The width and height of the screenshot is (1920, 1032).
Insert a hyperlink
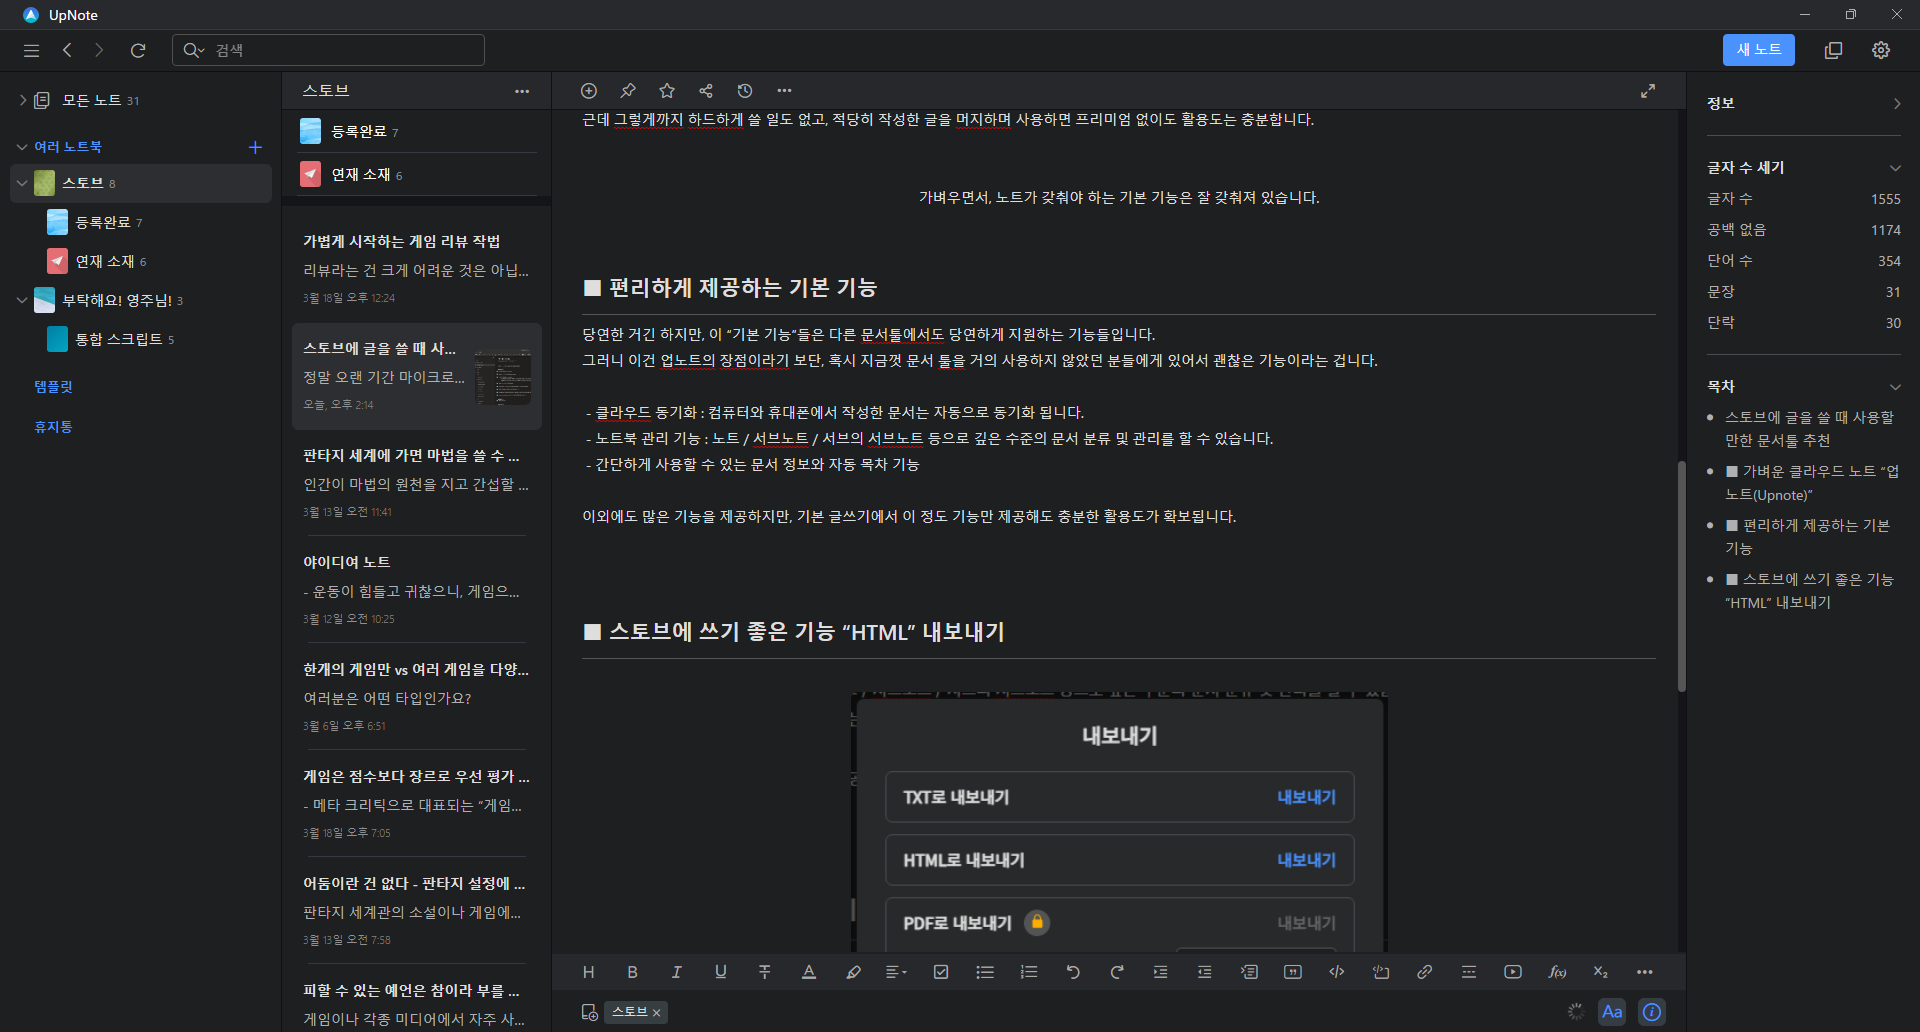(x=1425, y=972)
